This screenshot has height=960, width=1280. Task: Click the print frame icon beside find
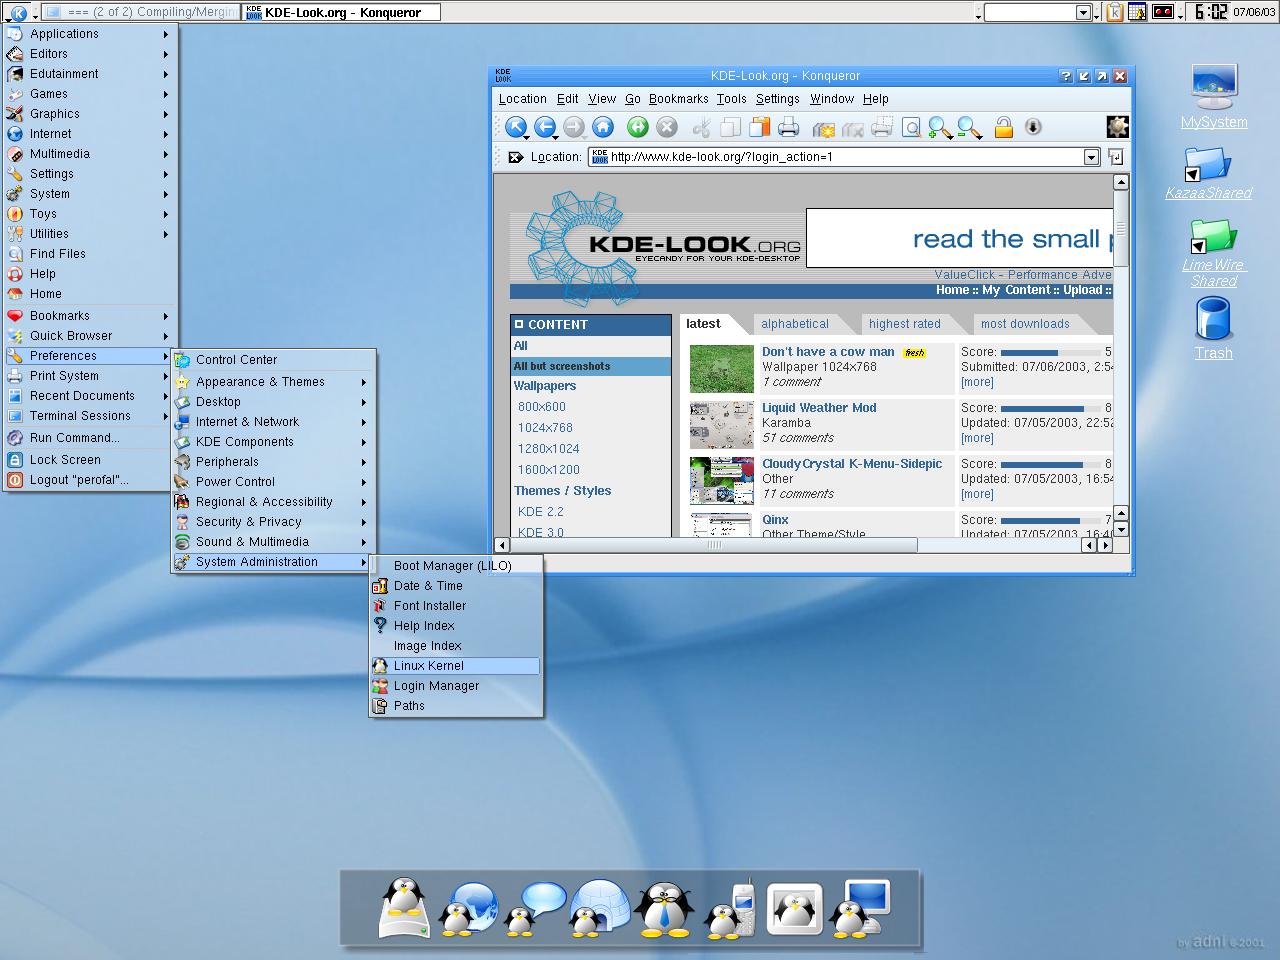pos(882,127)
